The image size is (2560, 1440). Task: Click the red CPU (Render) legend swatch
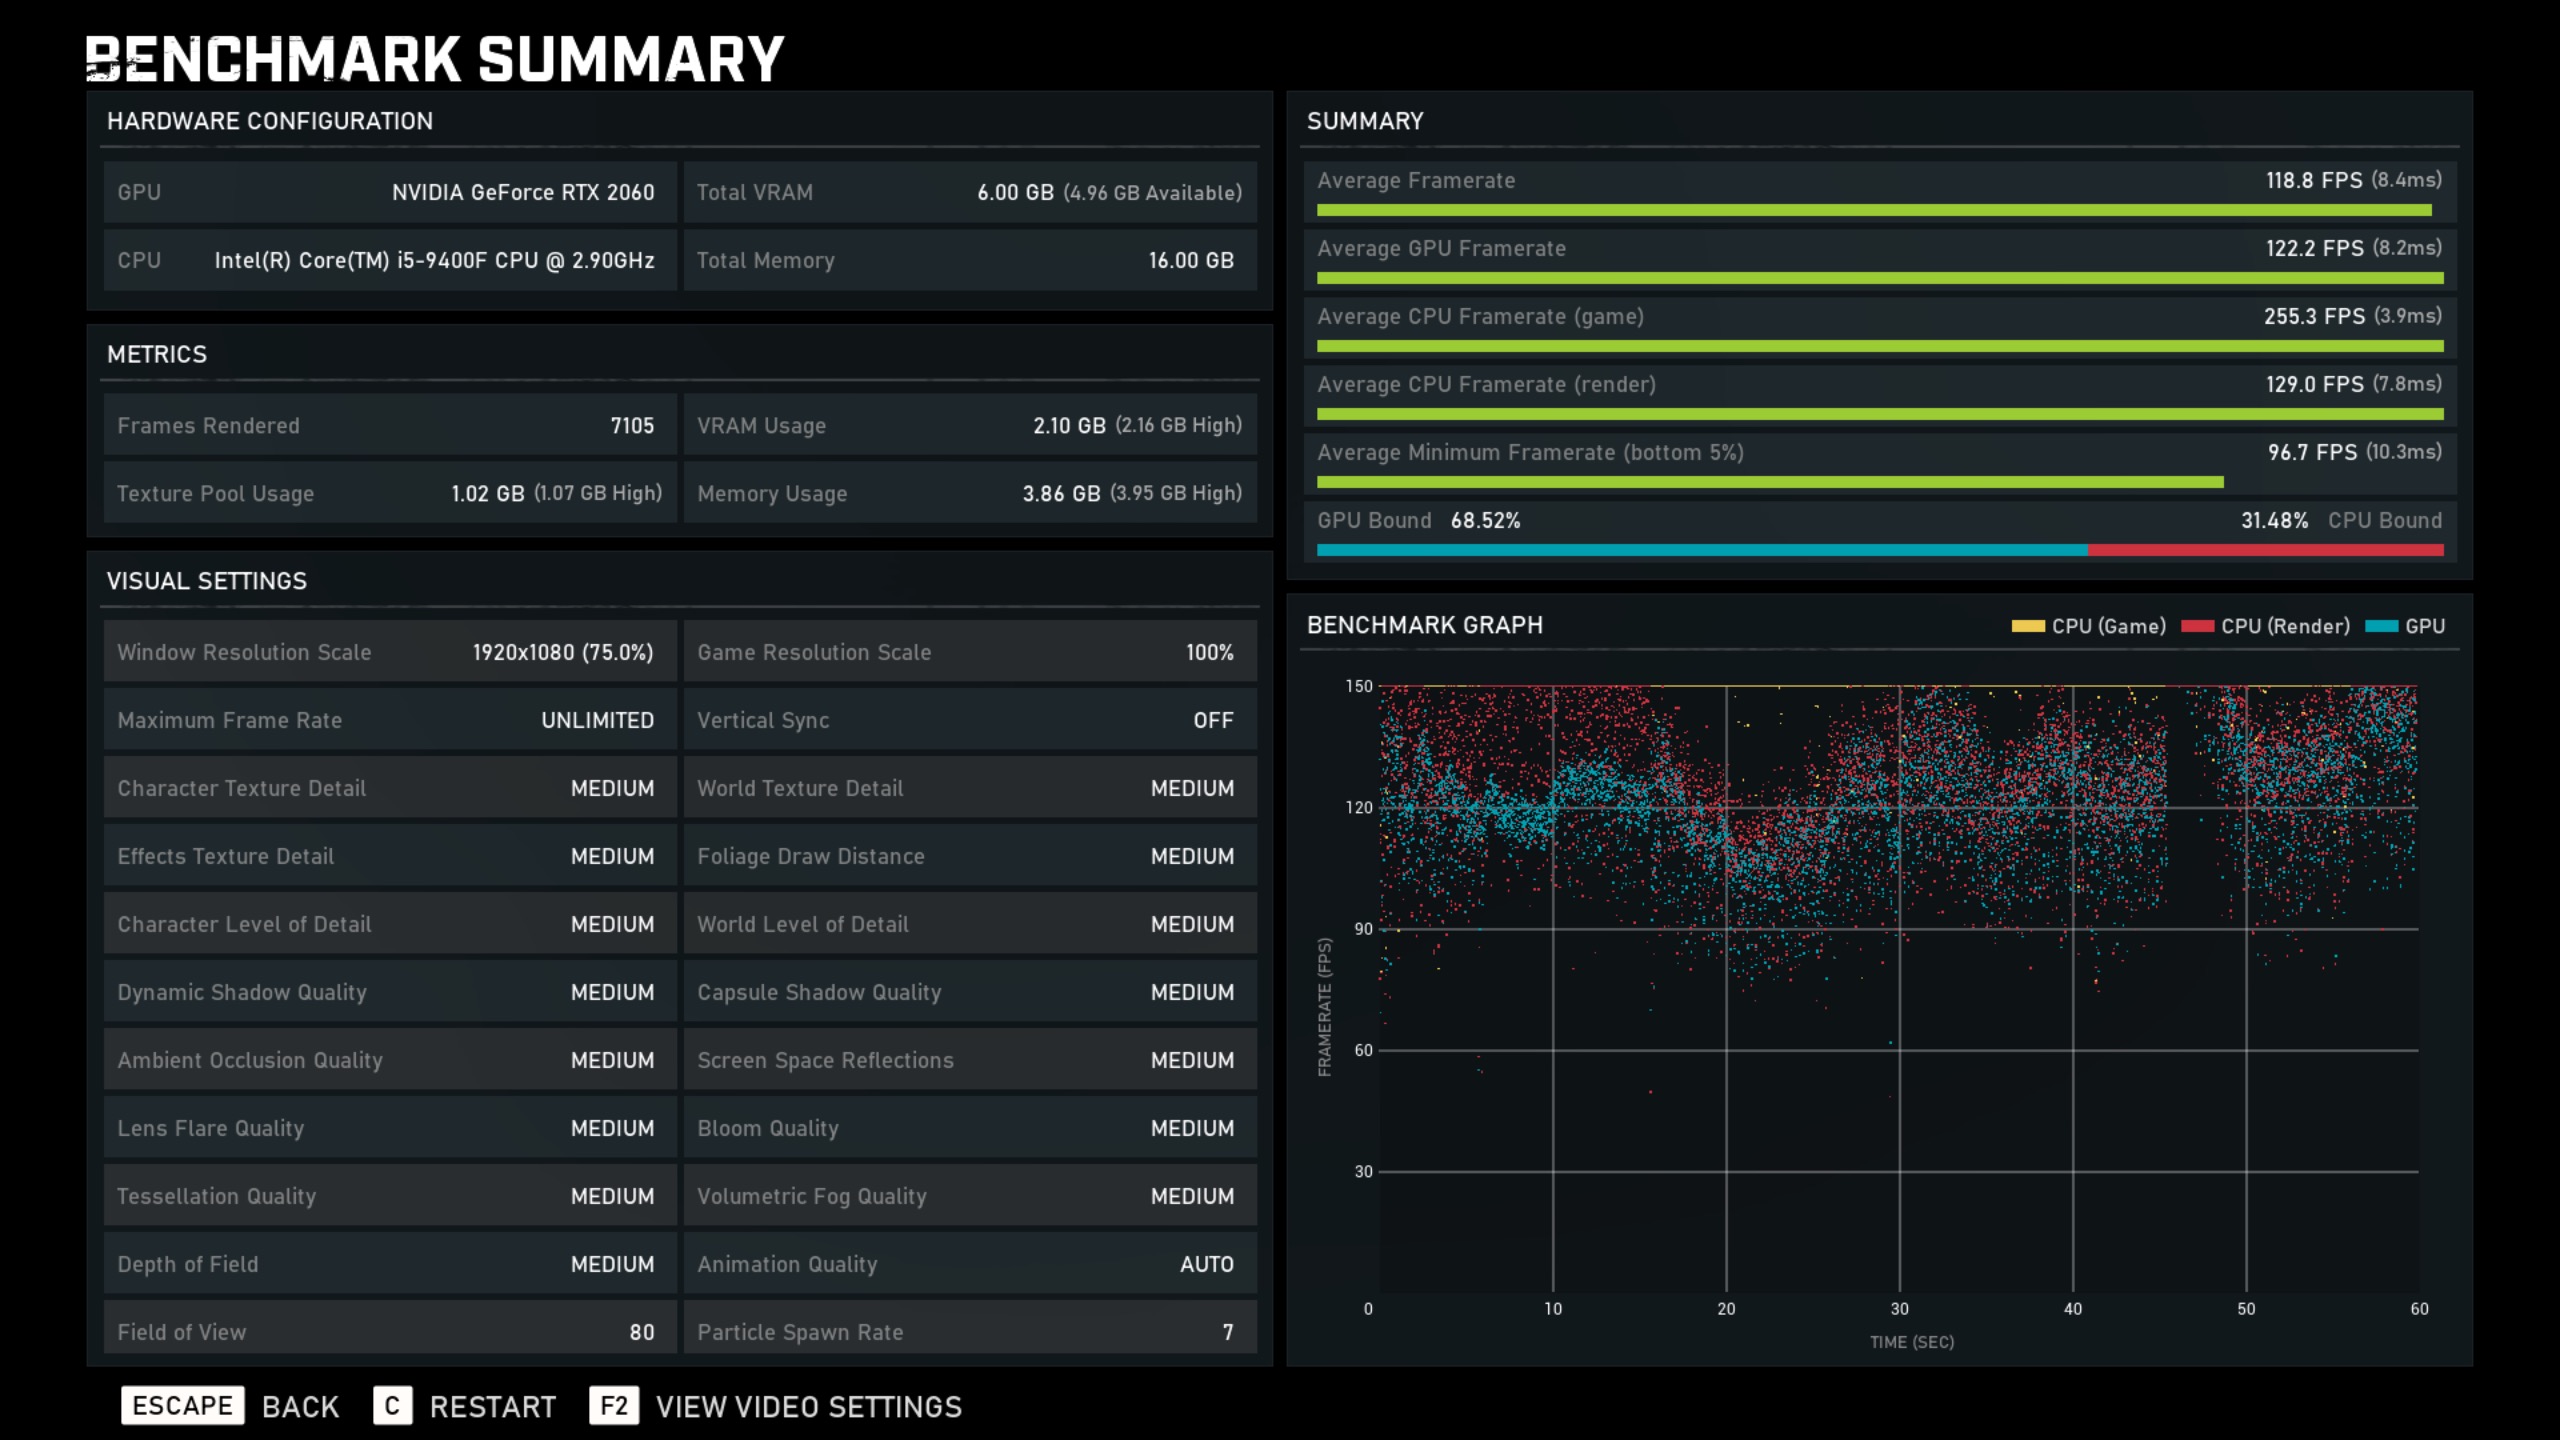[2197, 626]
